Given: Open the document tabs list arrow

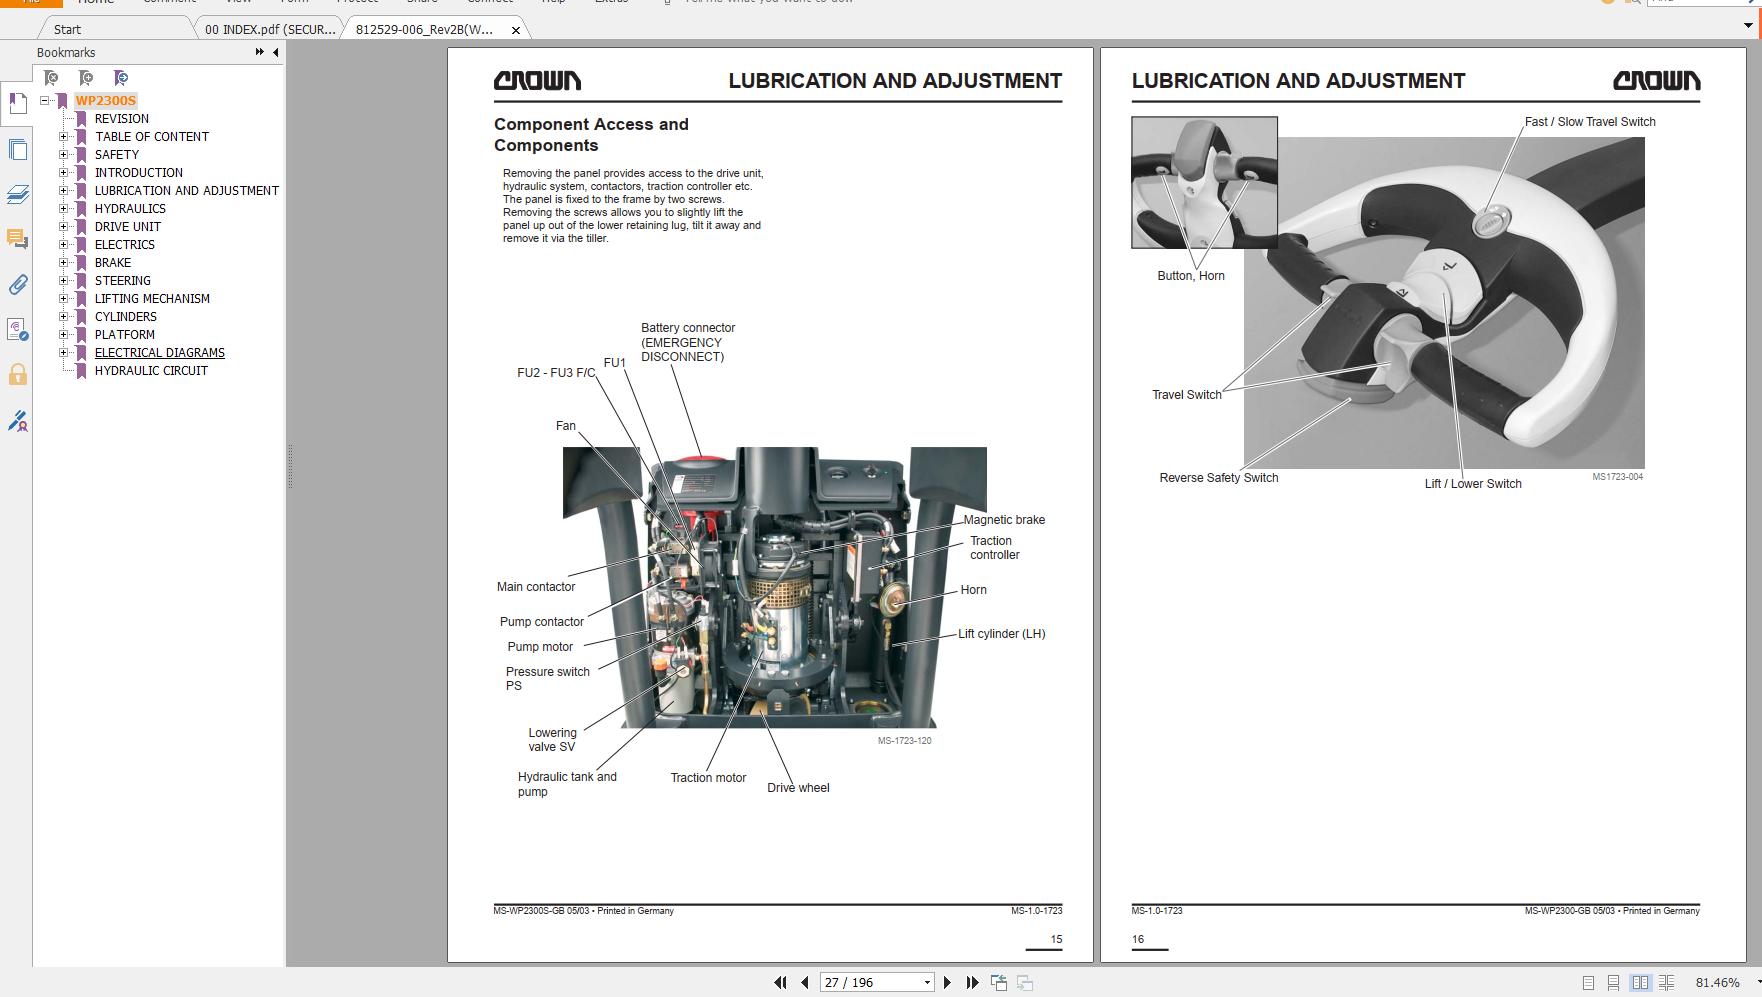Looking at the screenshot, I should pyautogui.click(x=1748, y=26).
